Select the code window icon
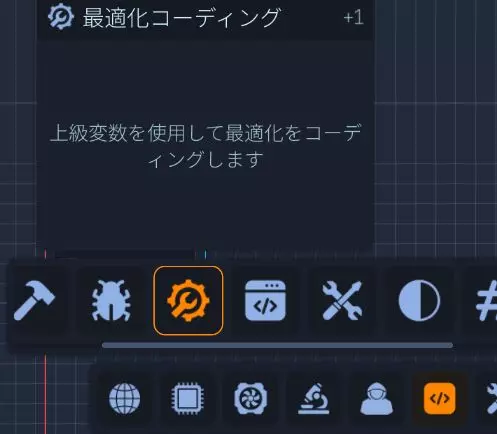 pos(265,301)
